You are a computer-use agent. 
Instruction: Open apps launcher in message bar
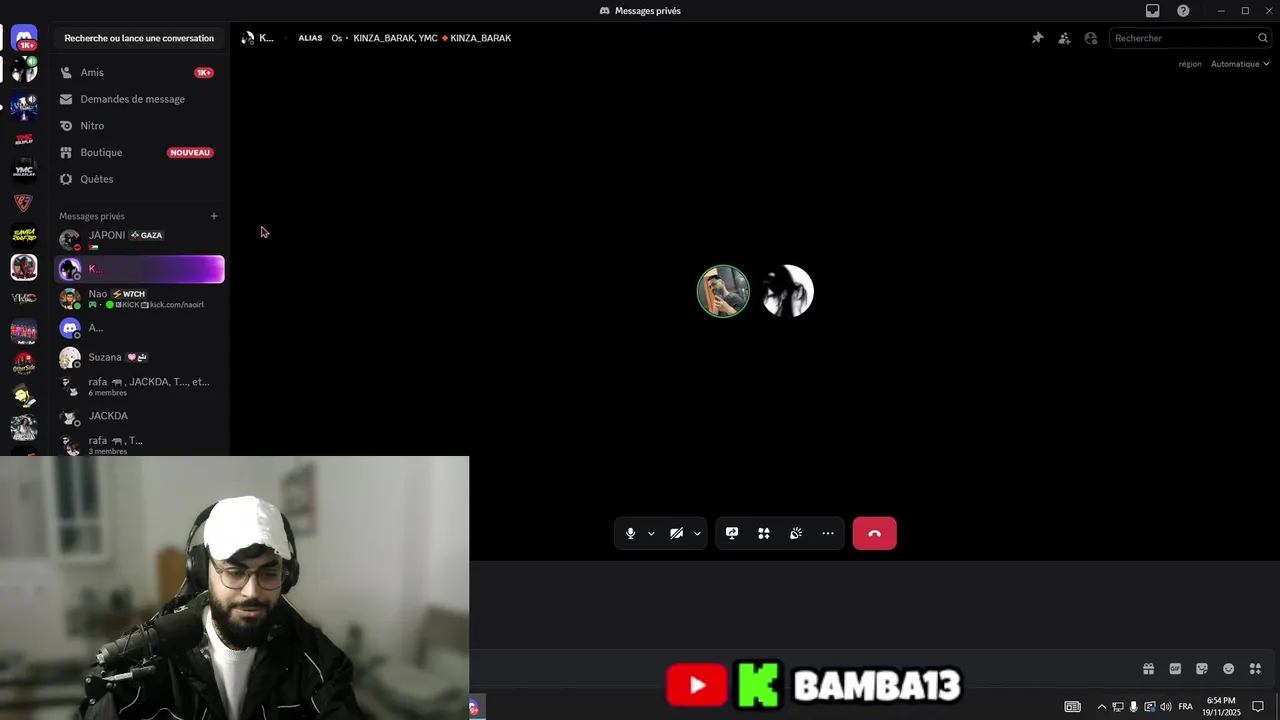[1255, 669]
